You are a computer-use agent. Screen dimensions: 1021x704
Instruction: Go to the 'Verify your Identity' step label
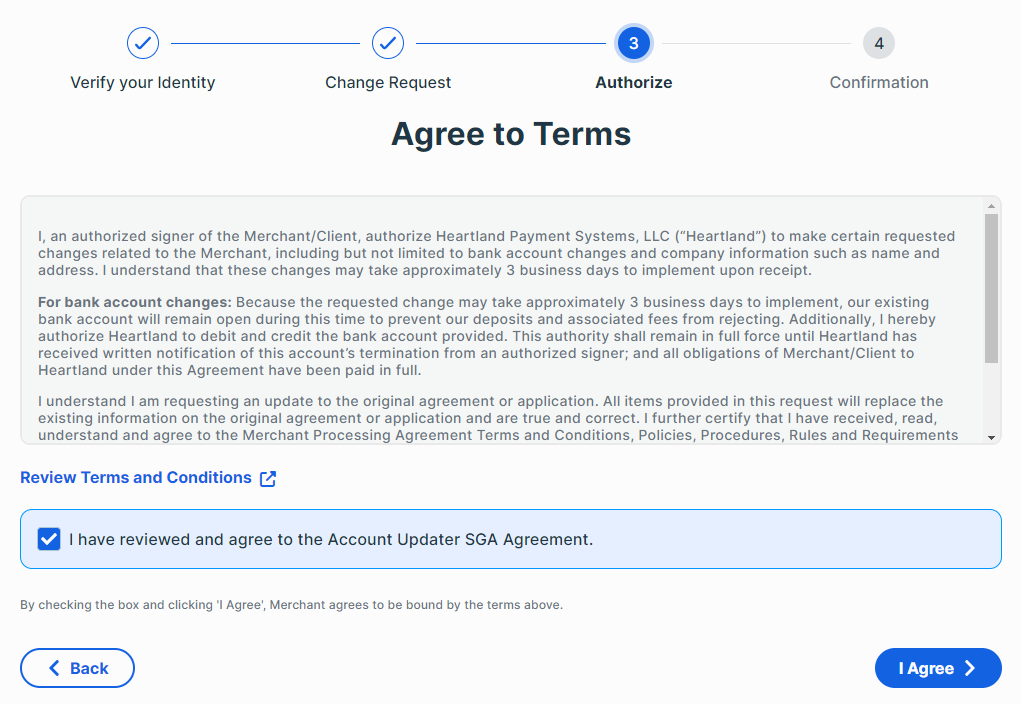tap(143, 83)
